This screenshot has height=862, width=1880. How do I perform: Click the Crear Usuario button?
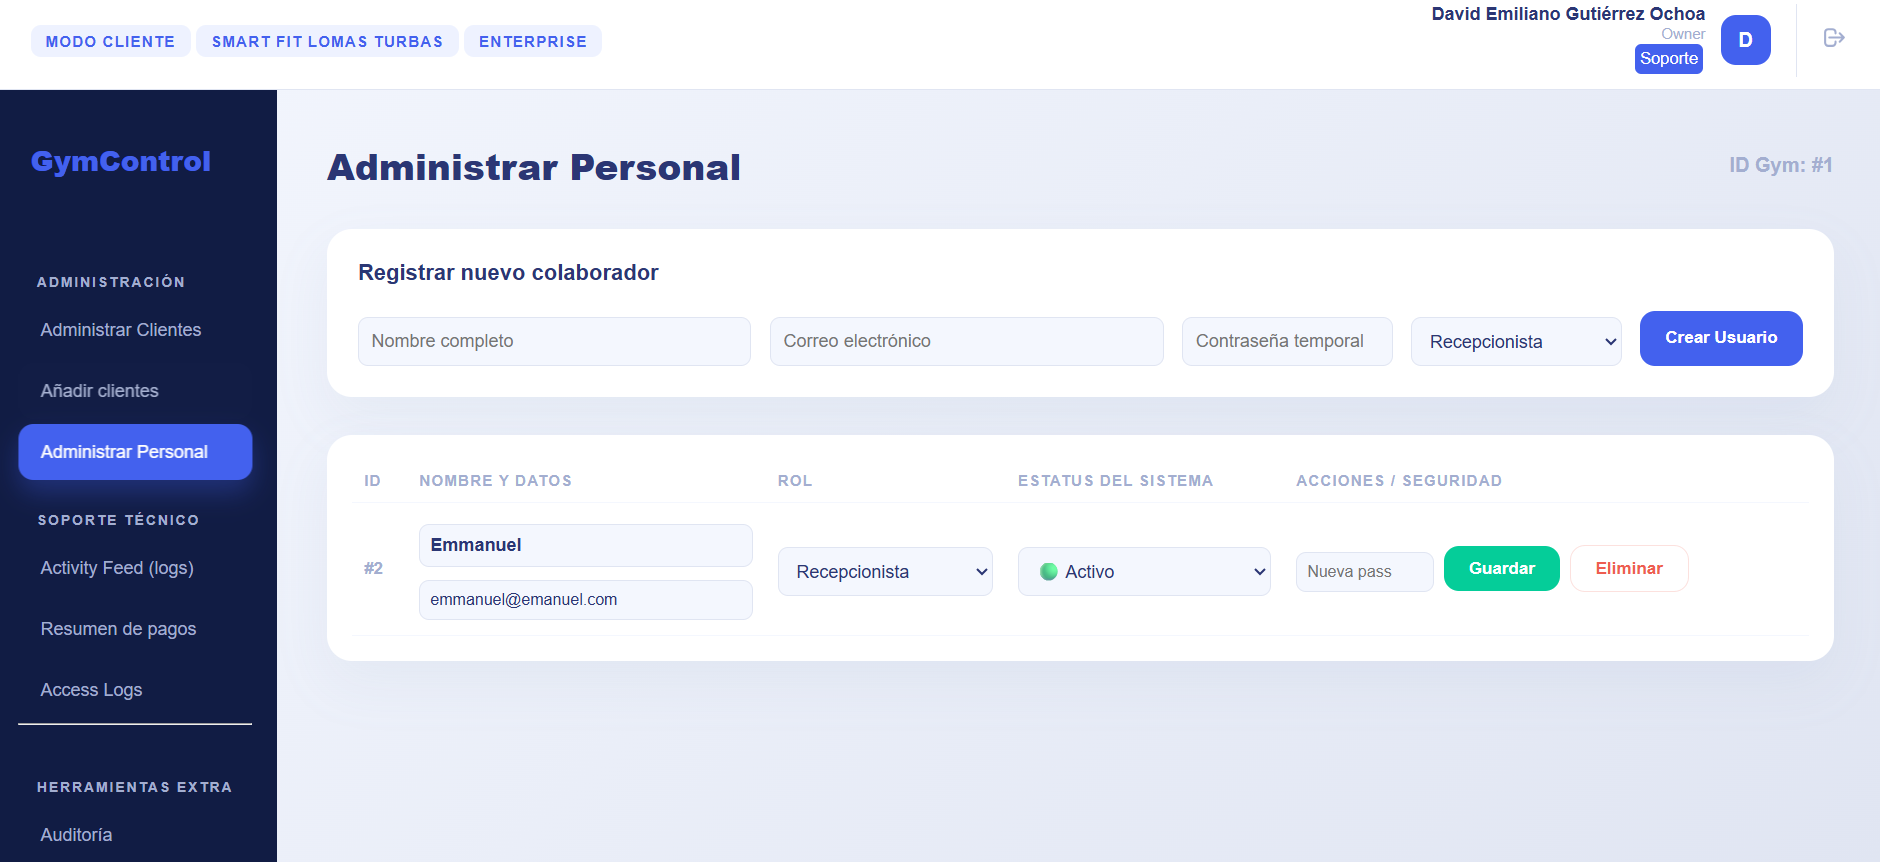(1721, 338)
